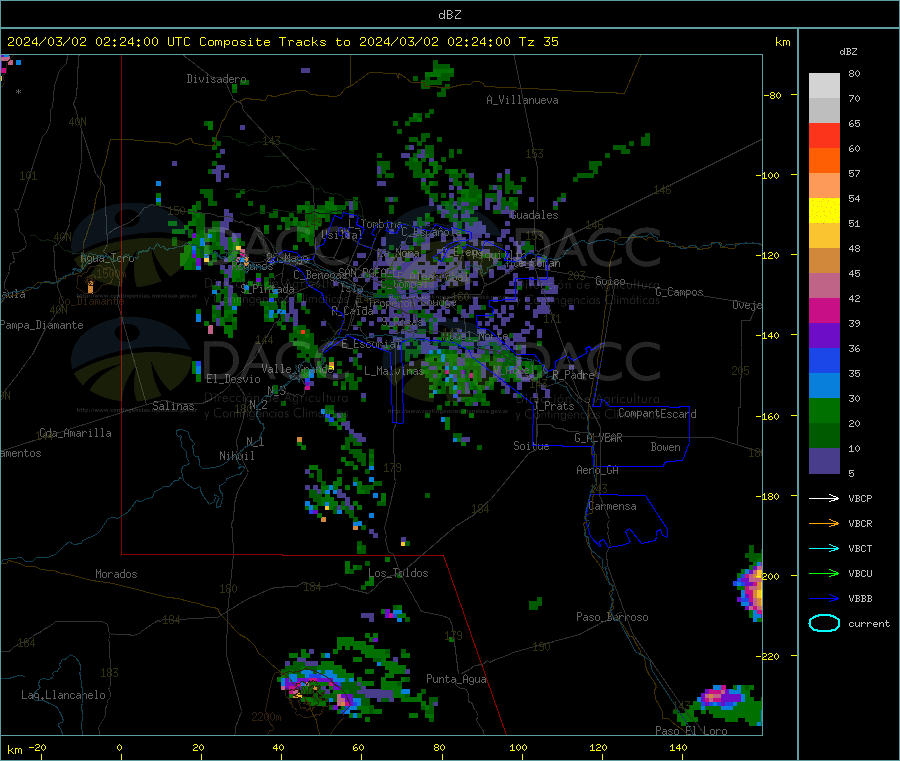The height and width of the screenshot is (761, 900).
Task: Pick the salmon 54–57 dBZ swatch
Action: [824, 185]
